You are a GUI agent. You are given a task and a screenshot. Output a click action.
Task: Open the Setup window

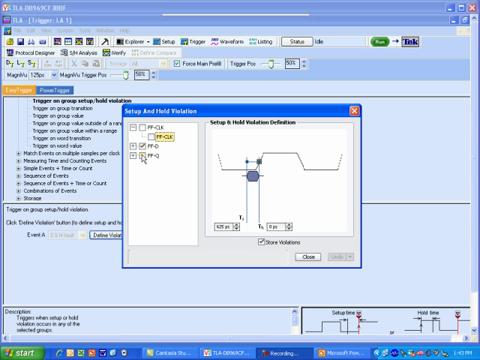click(x=164, y=42)
